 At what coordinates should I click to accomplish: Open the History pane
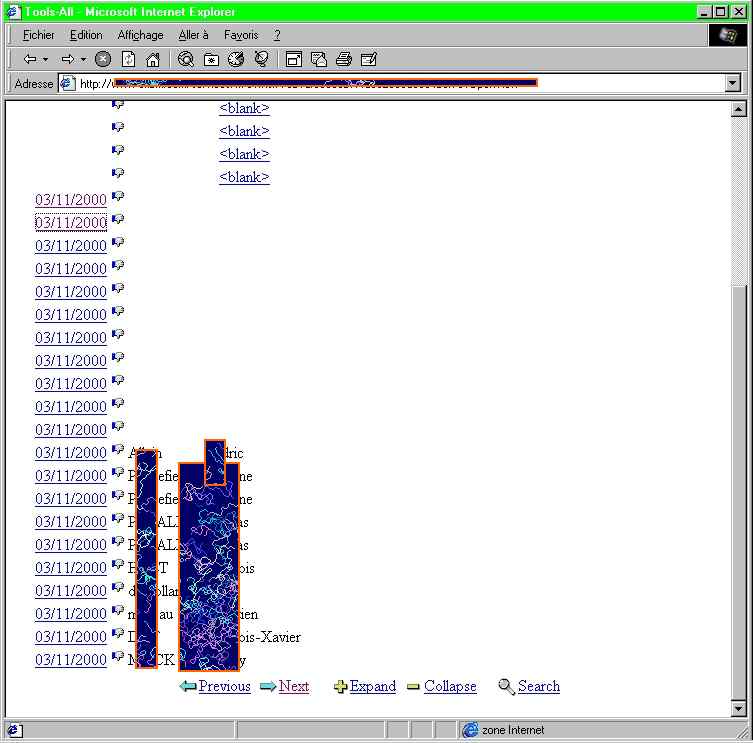tap(236, 60)
